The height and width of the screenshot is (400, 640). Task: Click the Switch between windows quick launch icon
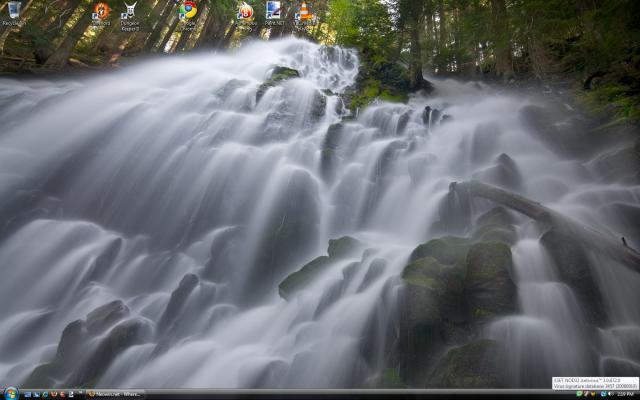[x=36, y=394]
